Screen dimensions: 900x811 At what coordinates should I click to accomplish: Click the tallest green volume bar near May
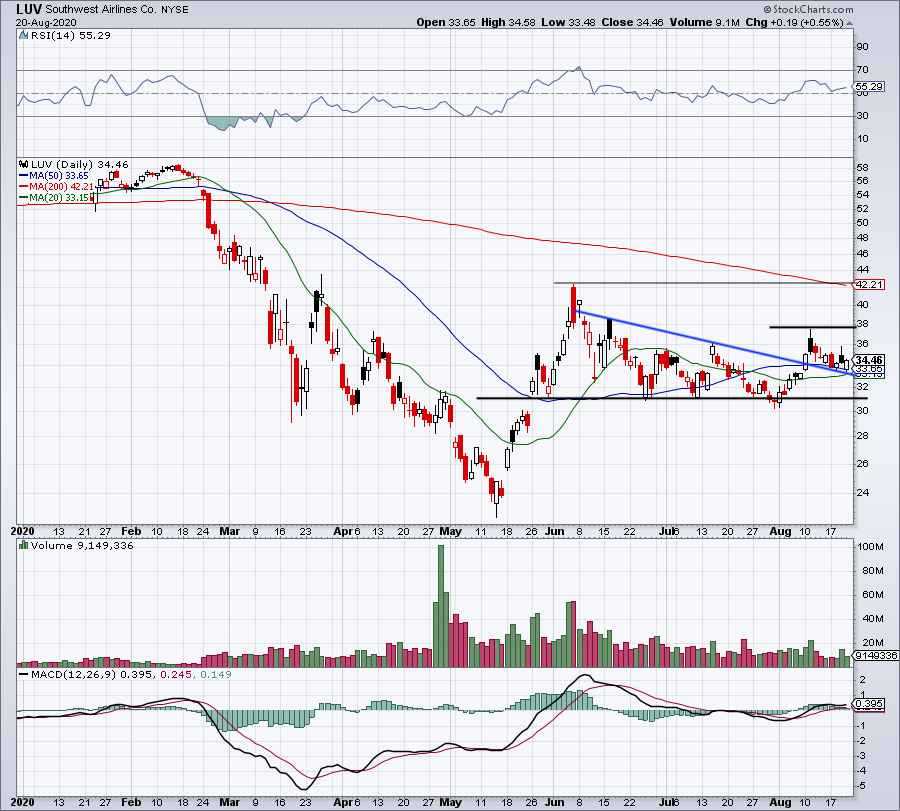coord(441,606)
